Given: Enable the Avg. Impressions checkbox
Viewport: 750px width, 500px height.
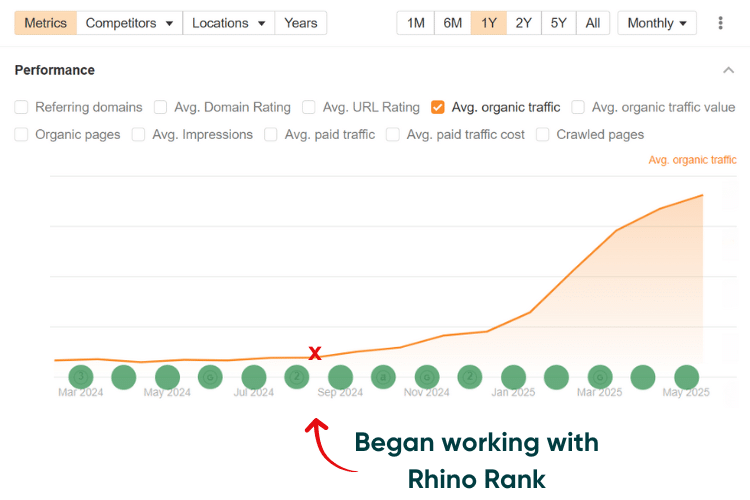Looking at the screenshot, I should coord(138,134).
